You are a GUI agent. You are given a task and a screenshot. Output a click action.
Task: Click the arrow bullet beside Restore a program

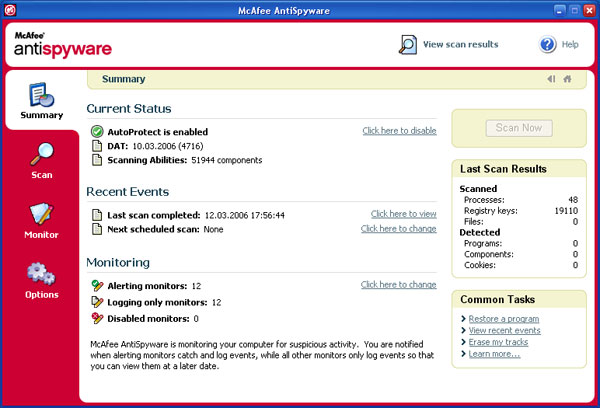[x=463, y=319]
